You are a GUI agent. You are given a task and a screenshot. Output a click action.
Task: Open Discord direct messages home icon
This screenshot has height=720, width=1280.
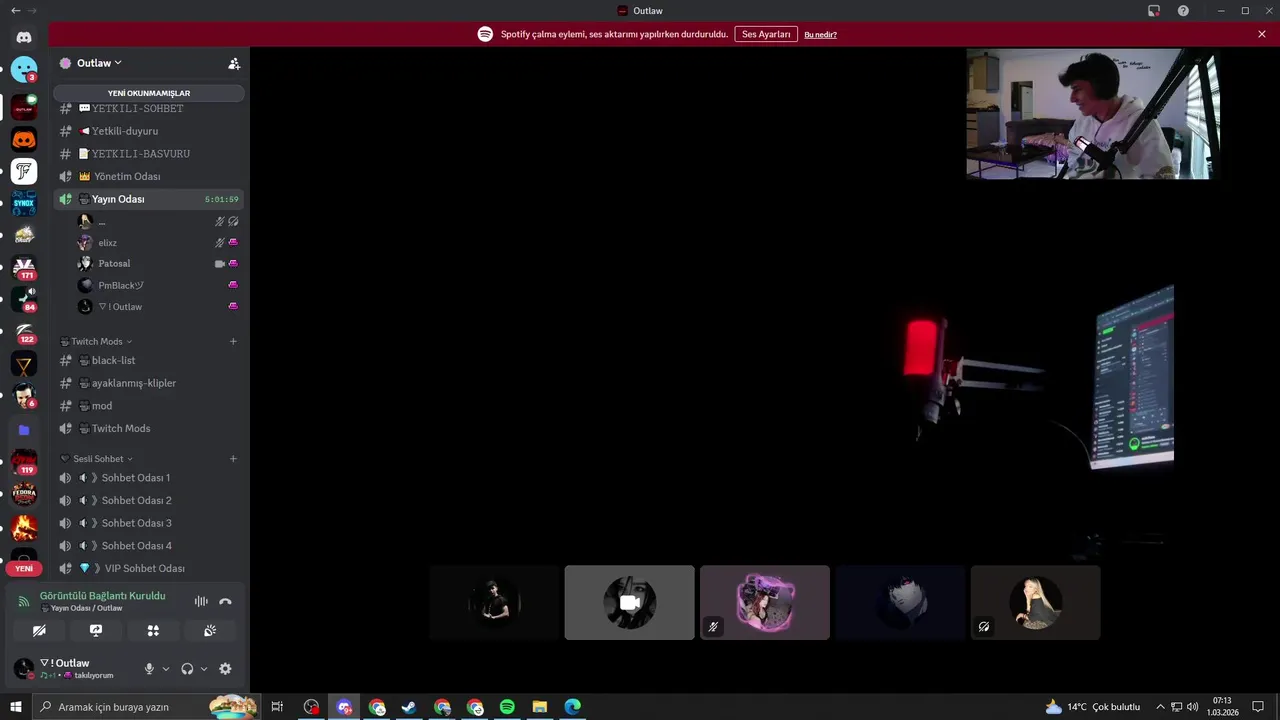tap(24, 37)
